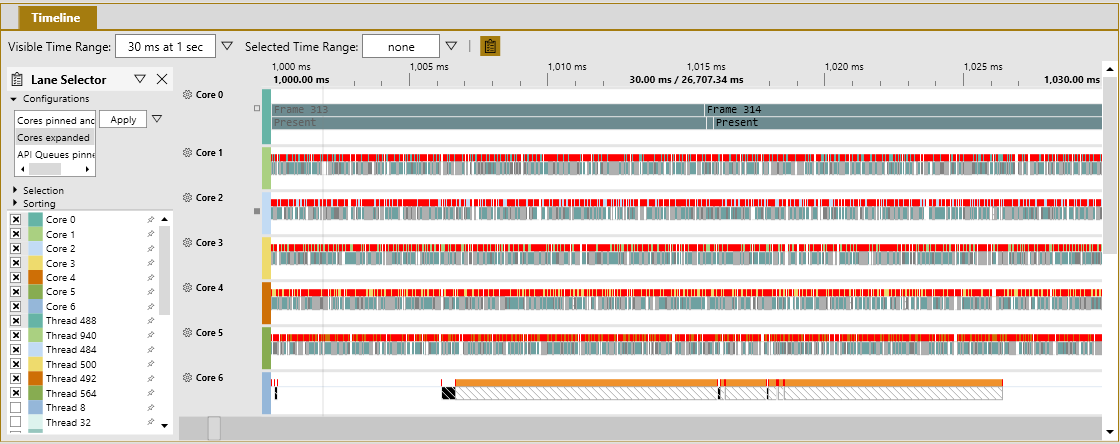This screenshot has width=1120, height=444.
Task: Click the Present bar under Frame 314
Action: 908,123
